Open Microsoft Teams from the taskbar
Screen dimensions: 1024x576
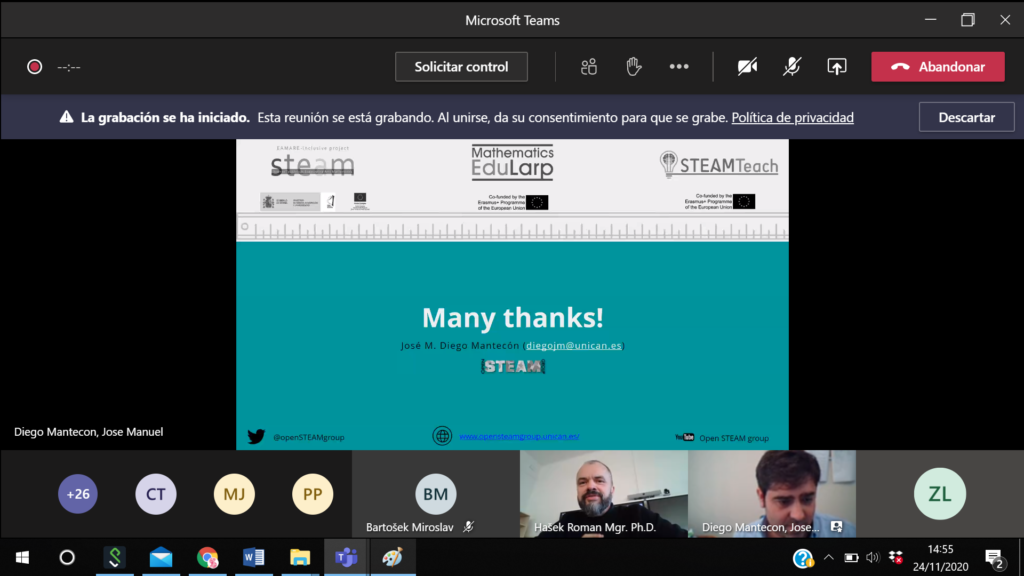(x=346, y=557)
